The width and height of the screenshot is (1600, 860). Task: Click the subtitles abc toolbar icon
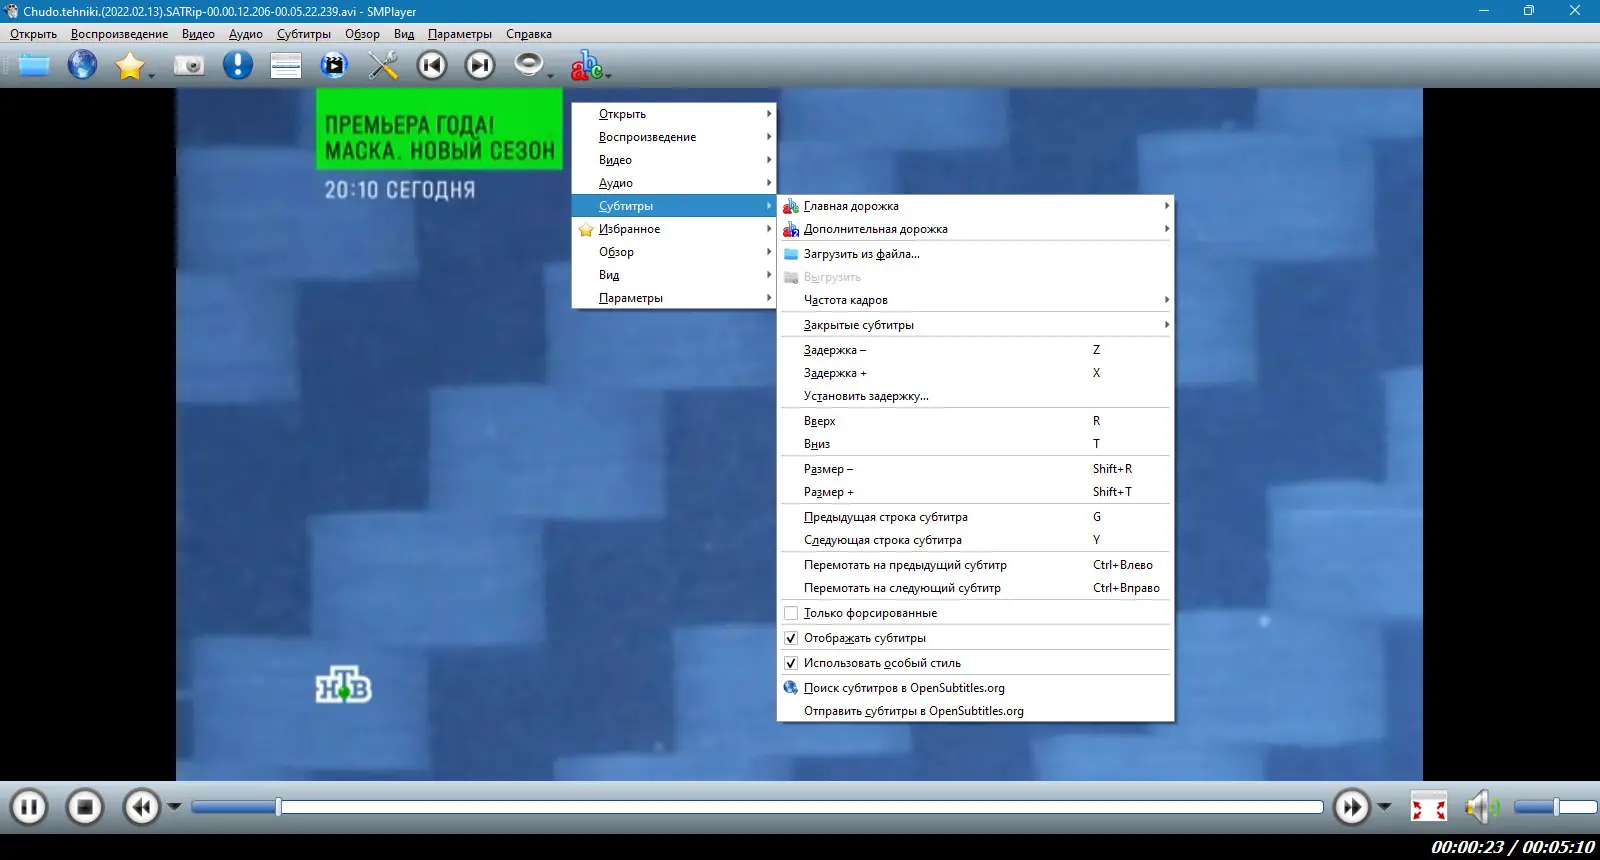pos(586,66)
